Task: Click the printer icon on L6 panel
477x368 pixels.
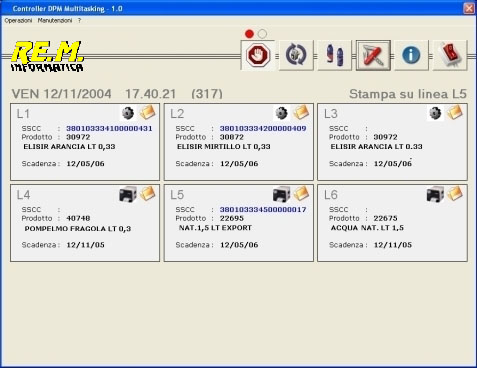Action: tap(435, 194)
